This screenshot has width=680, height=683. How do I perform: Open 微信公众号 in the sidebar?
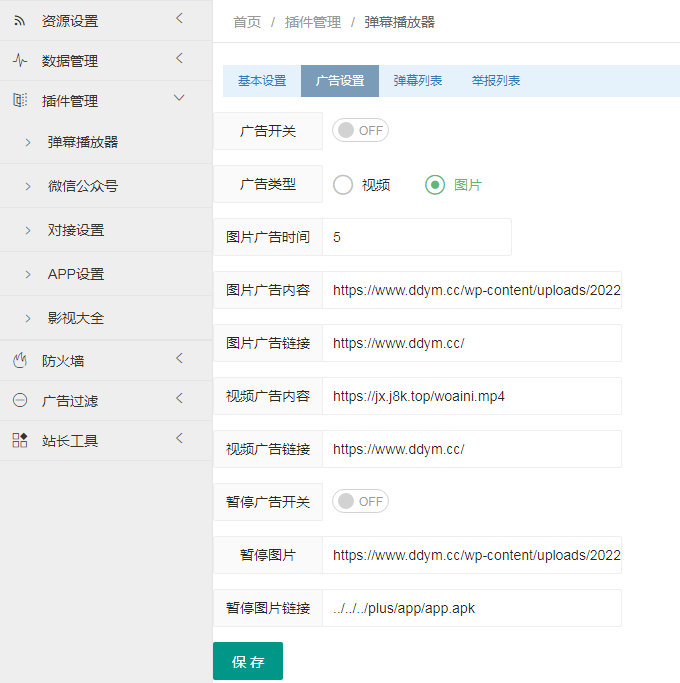click(83, 186)
